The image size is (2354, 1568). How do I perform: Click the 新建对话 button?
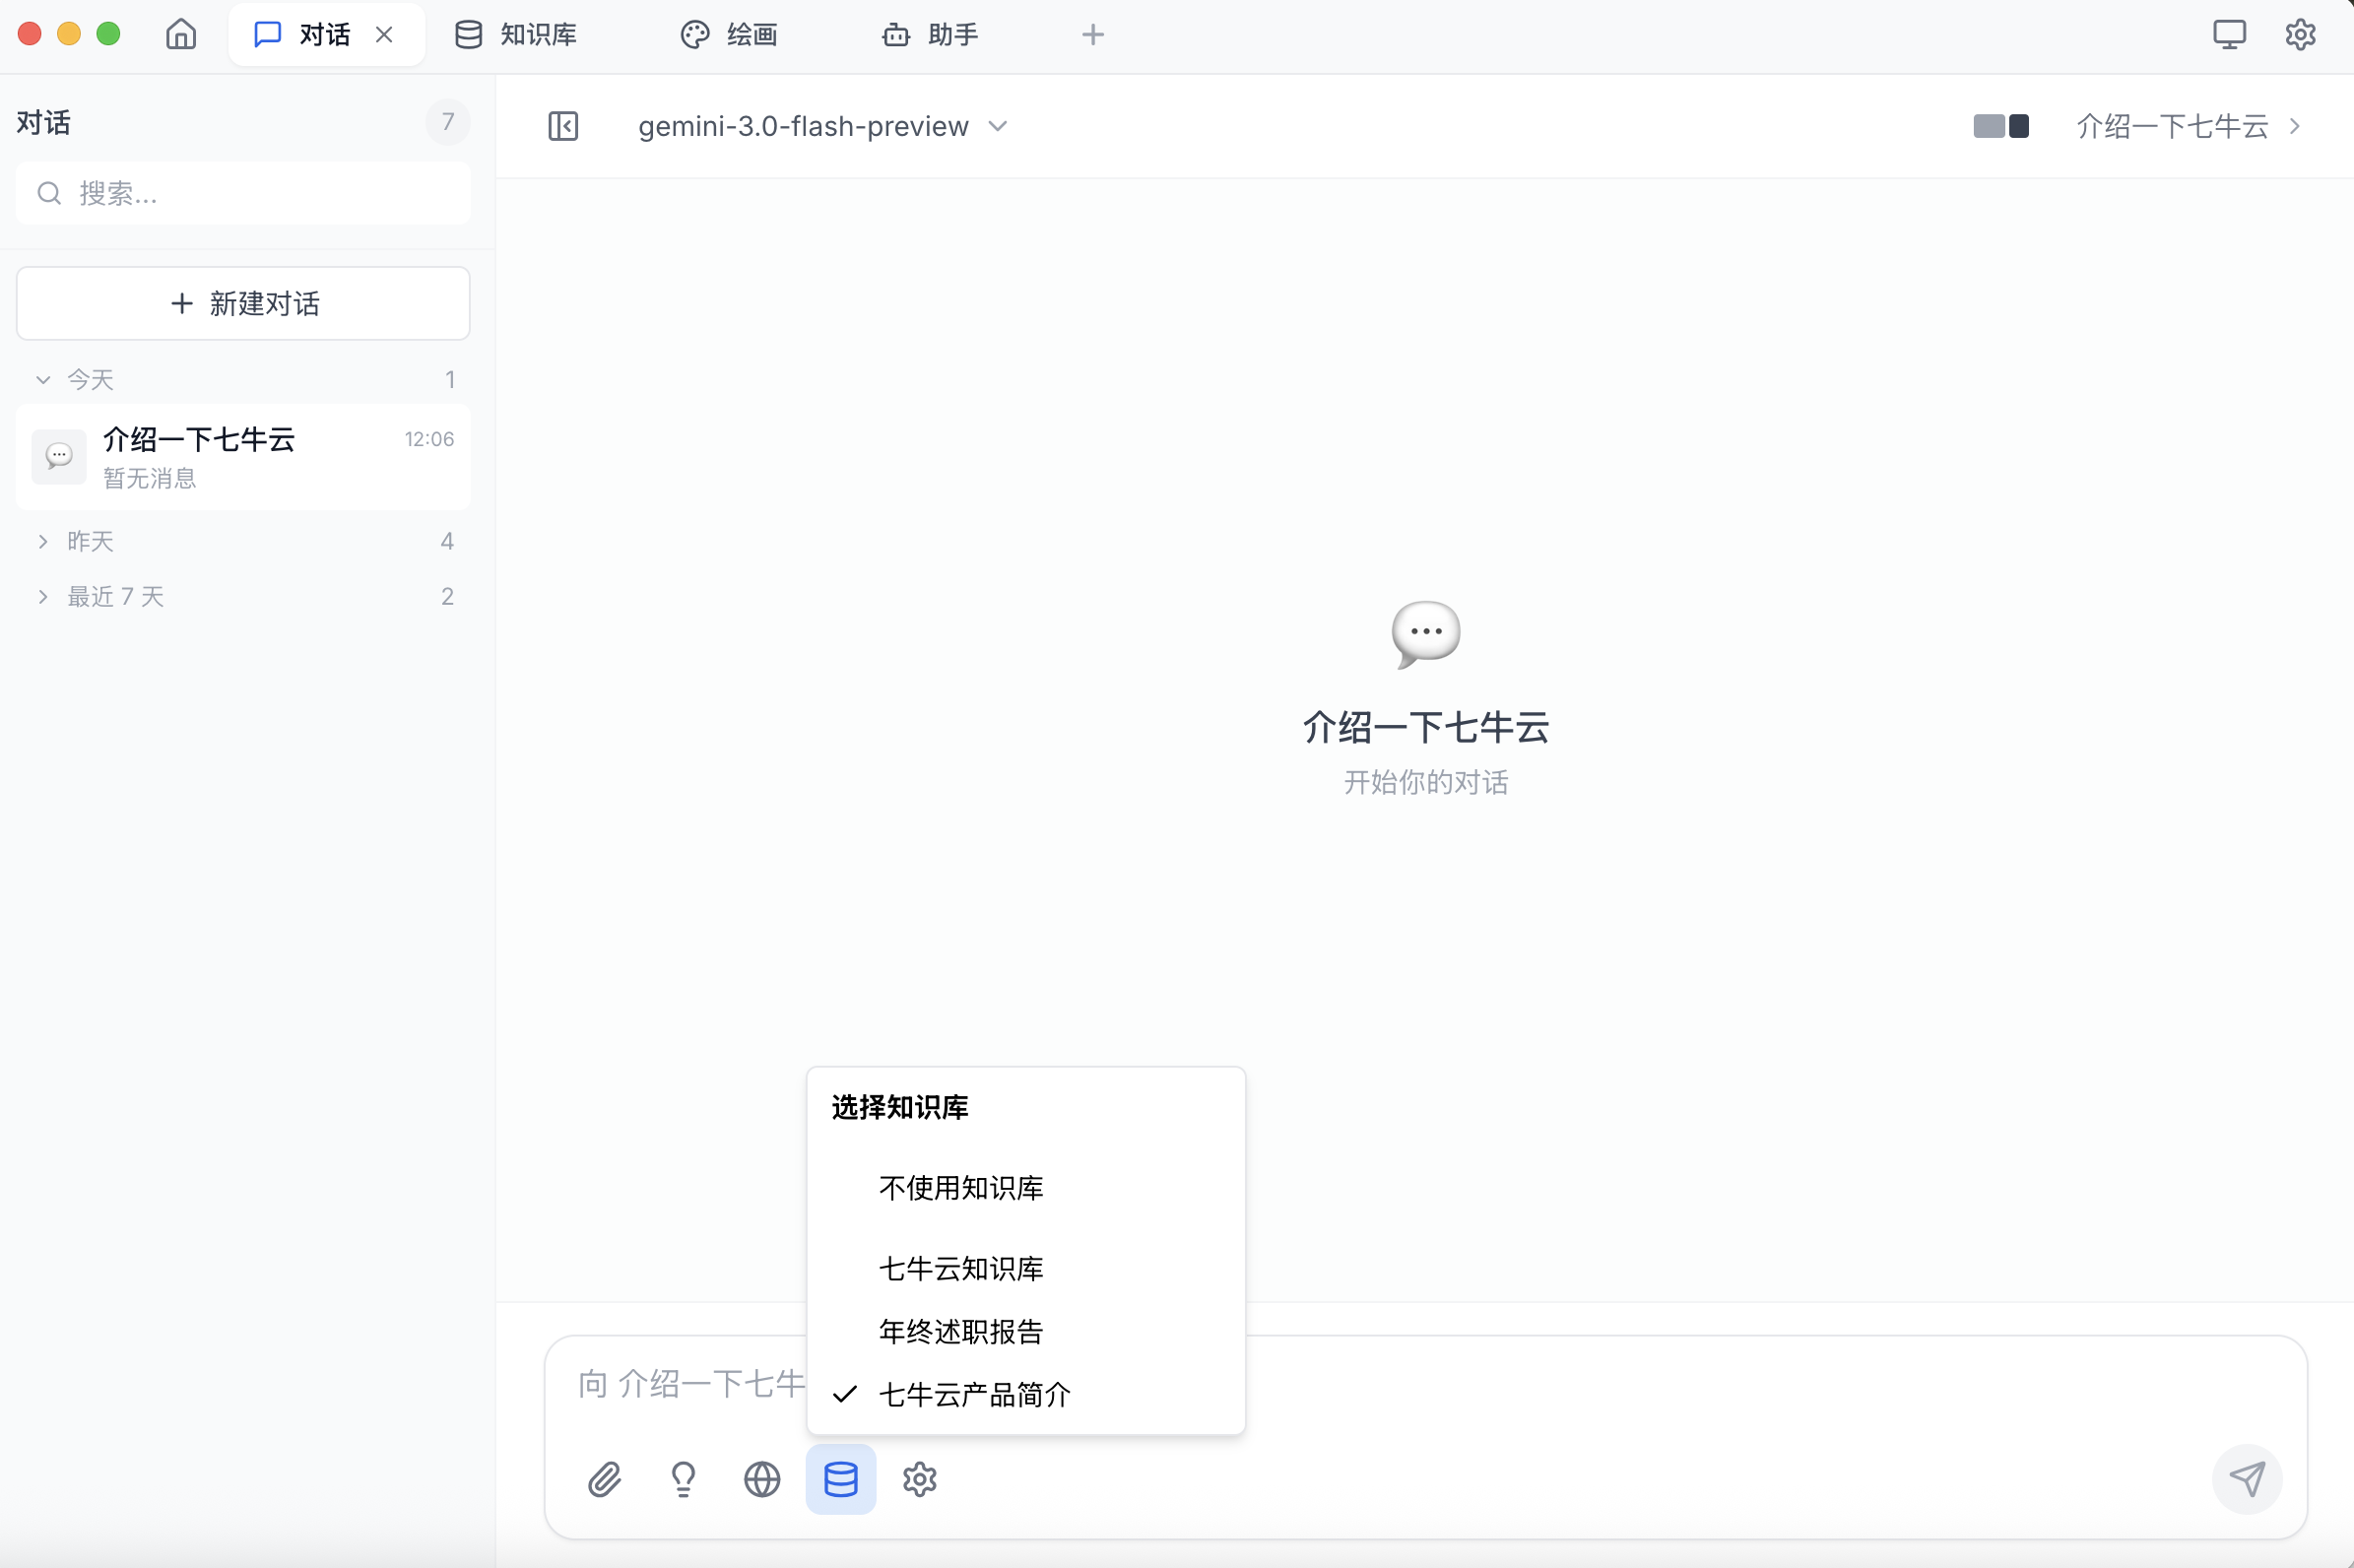243,303
